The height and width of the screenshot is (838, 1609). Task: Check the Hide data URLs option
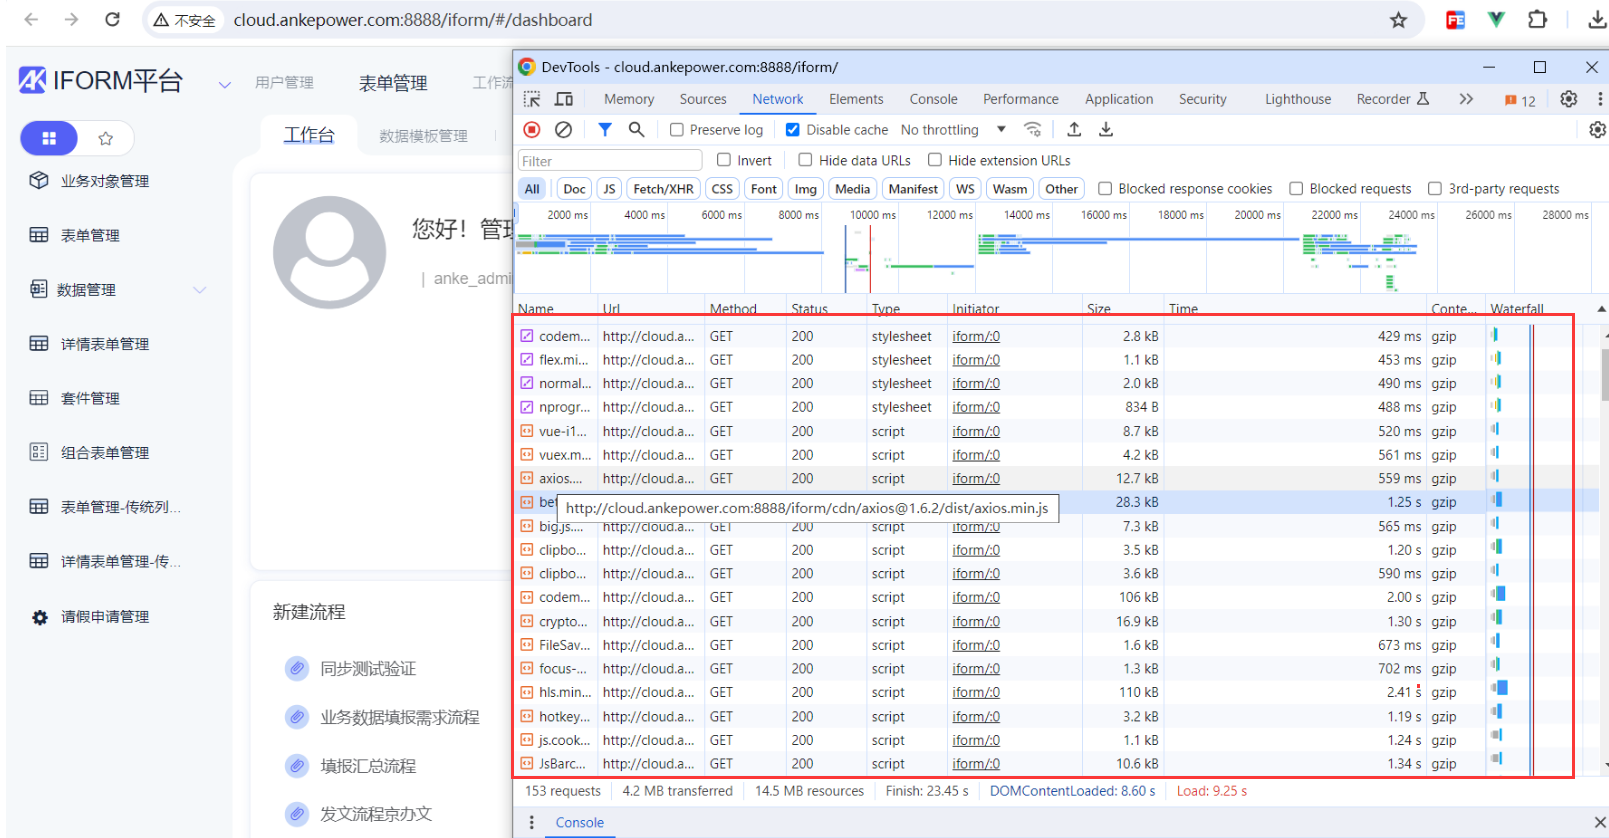pos(805,160)
